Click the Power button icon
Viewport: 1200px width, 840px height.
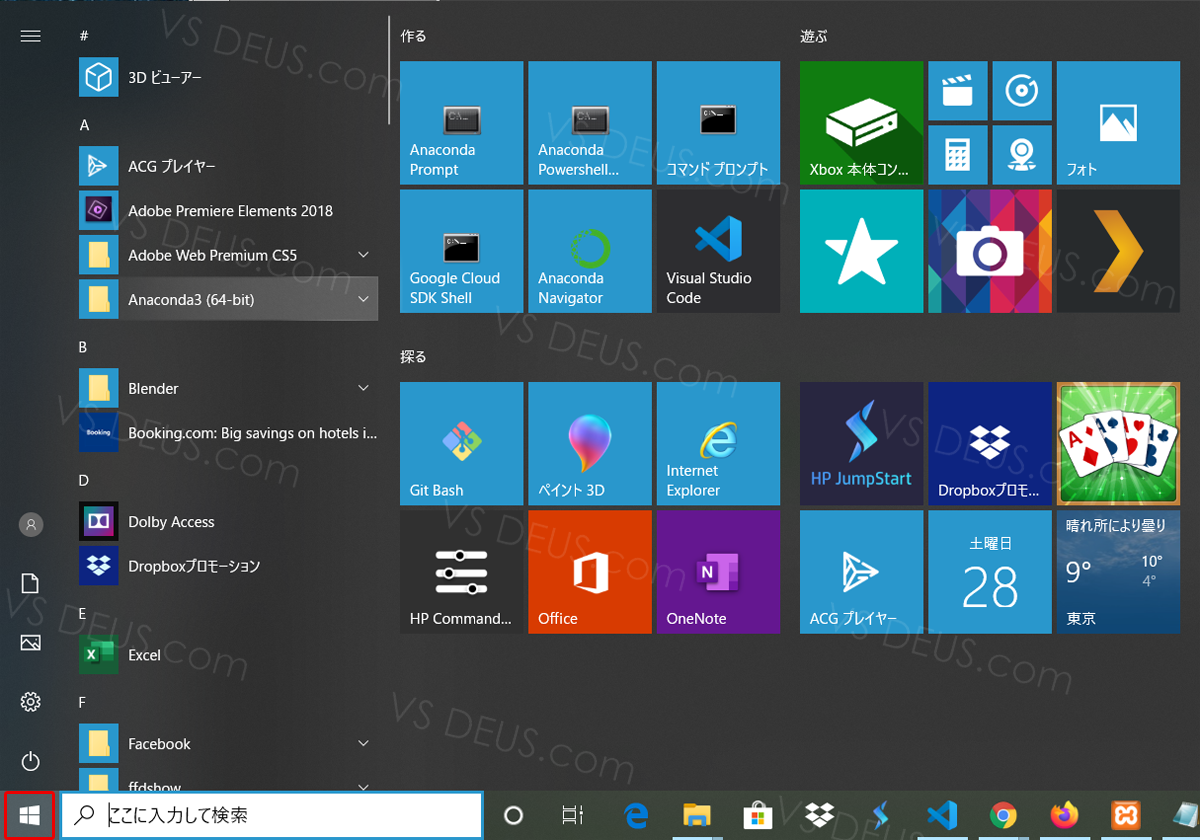(31, 762)
